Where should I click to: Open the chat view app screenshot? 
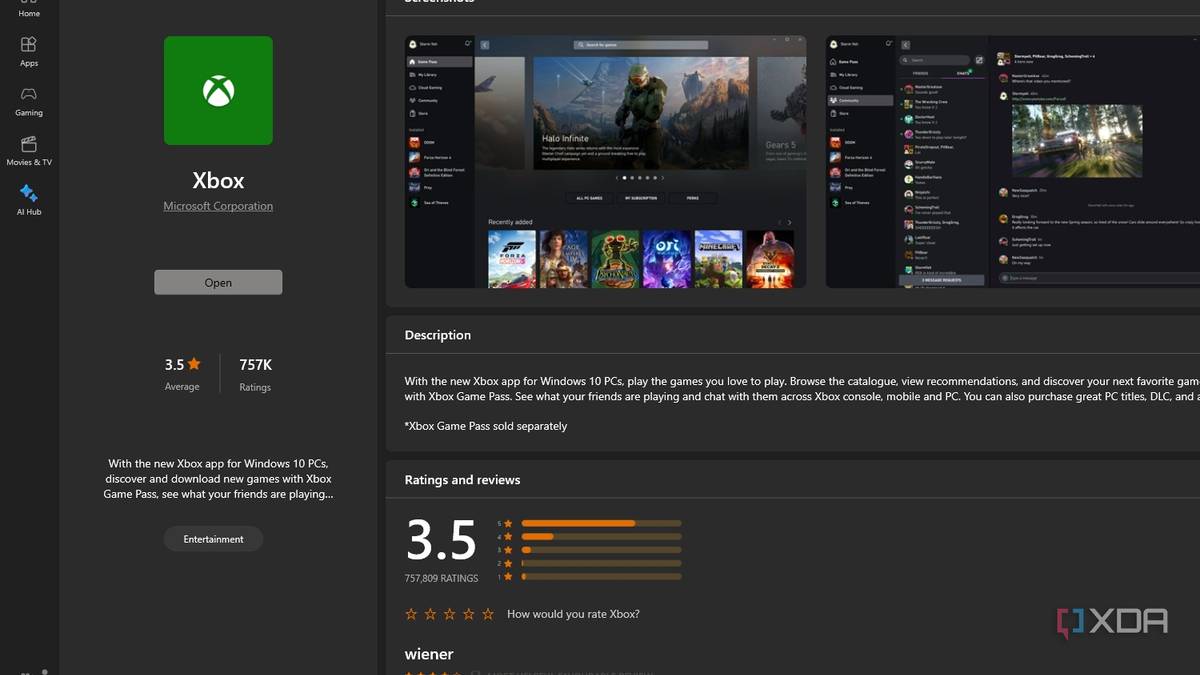coord(1012,162)
